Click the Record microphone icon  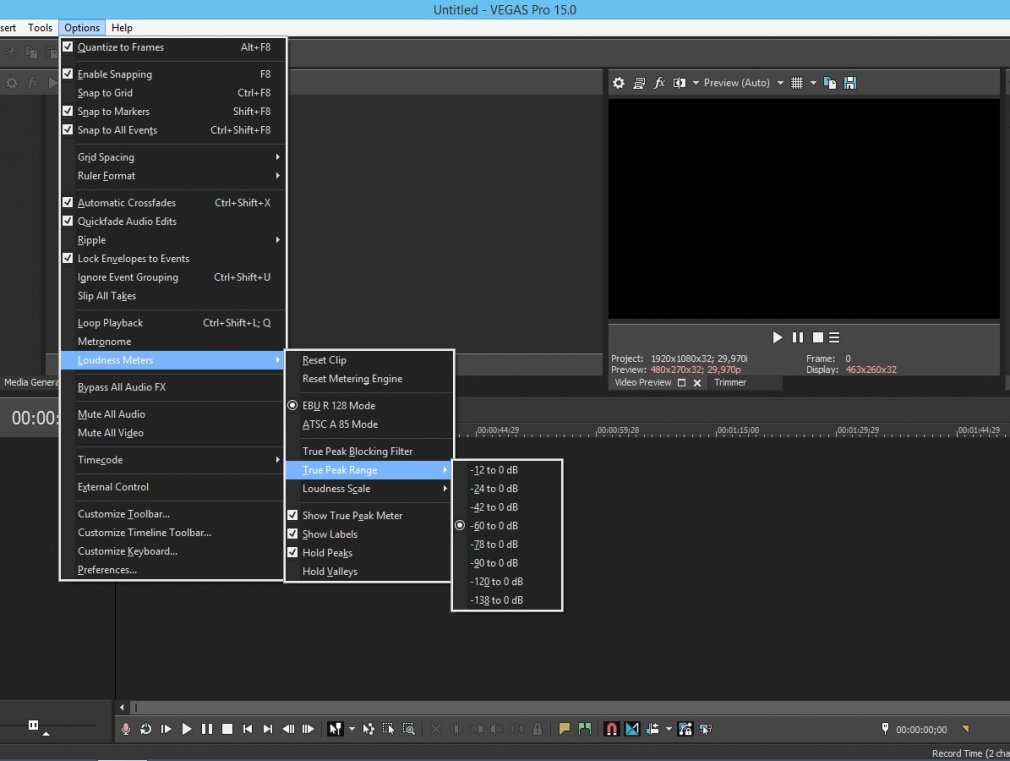126,729
